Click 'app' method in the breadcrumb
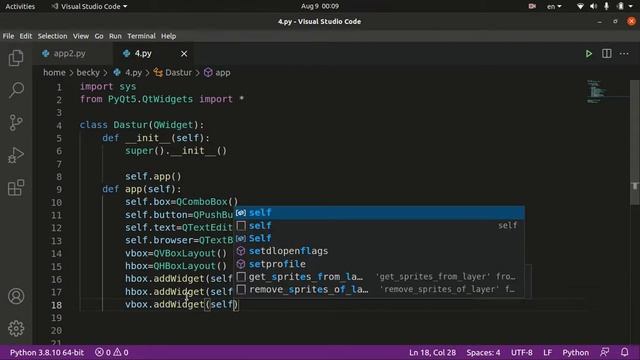The height and width of the screenshot is (360, 640). pyautogui.click(x=222, y=73)
